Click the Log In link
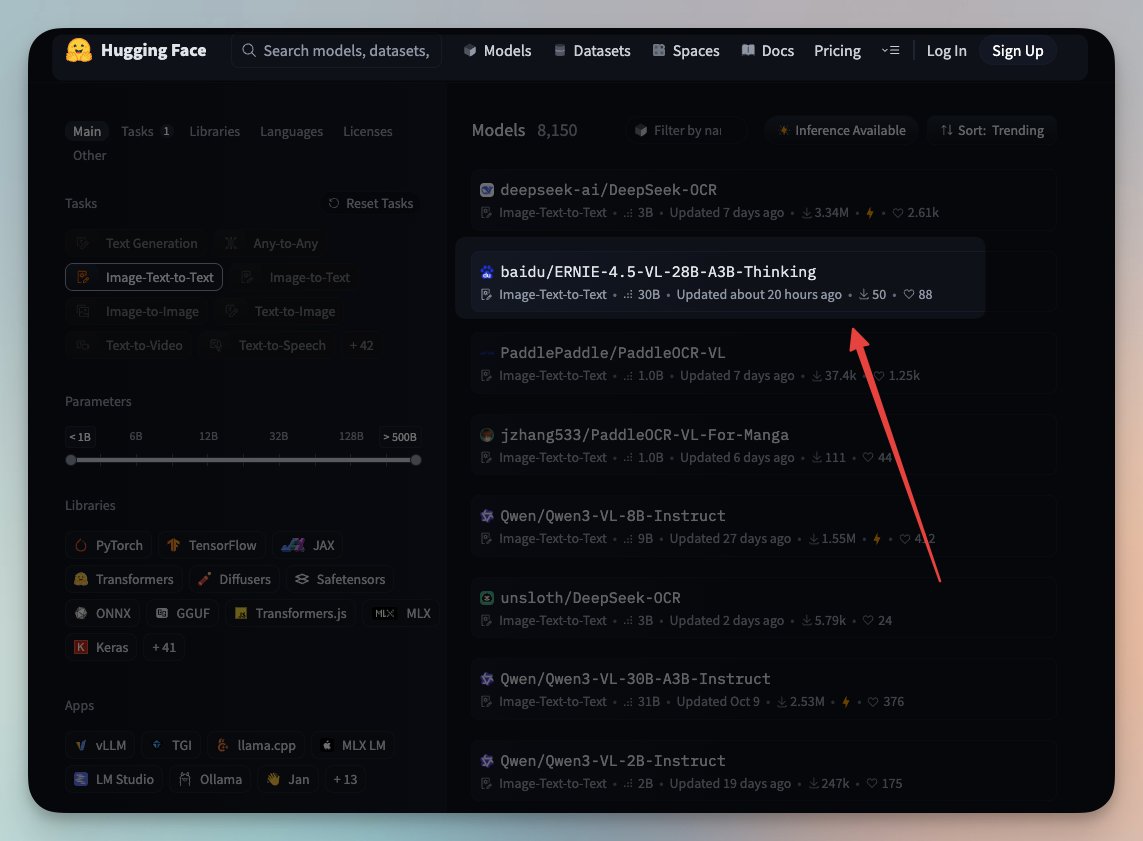The width and height of the screenshot is (1143, 841). pyautogui.click(x=946, y=50)
